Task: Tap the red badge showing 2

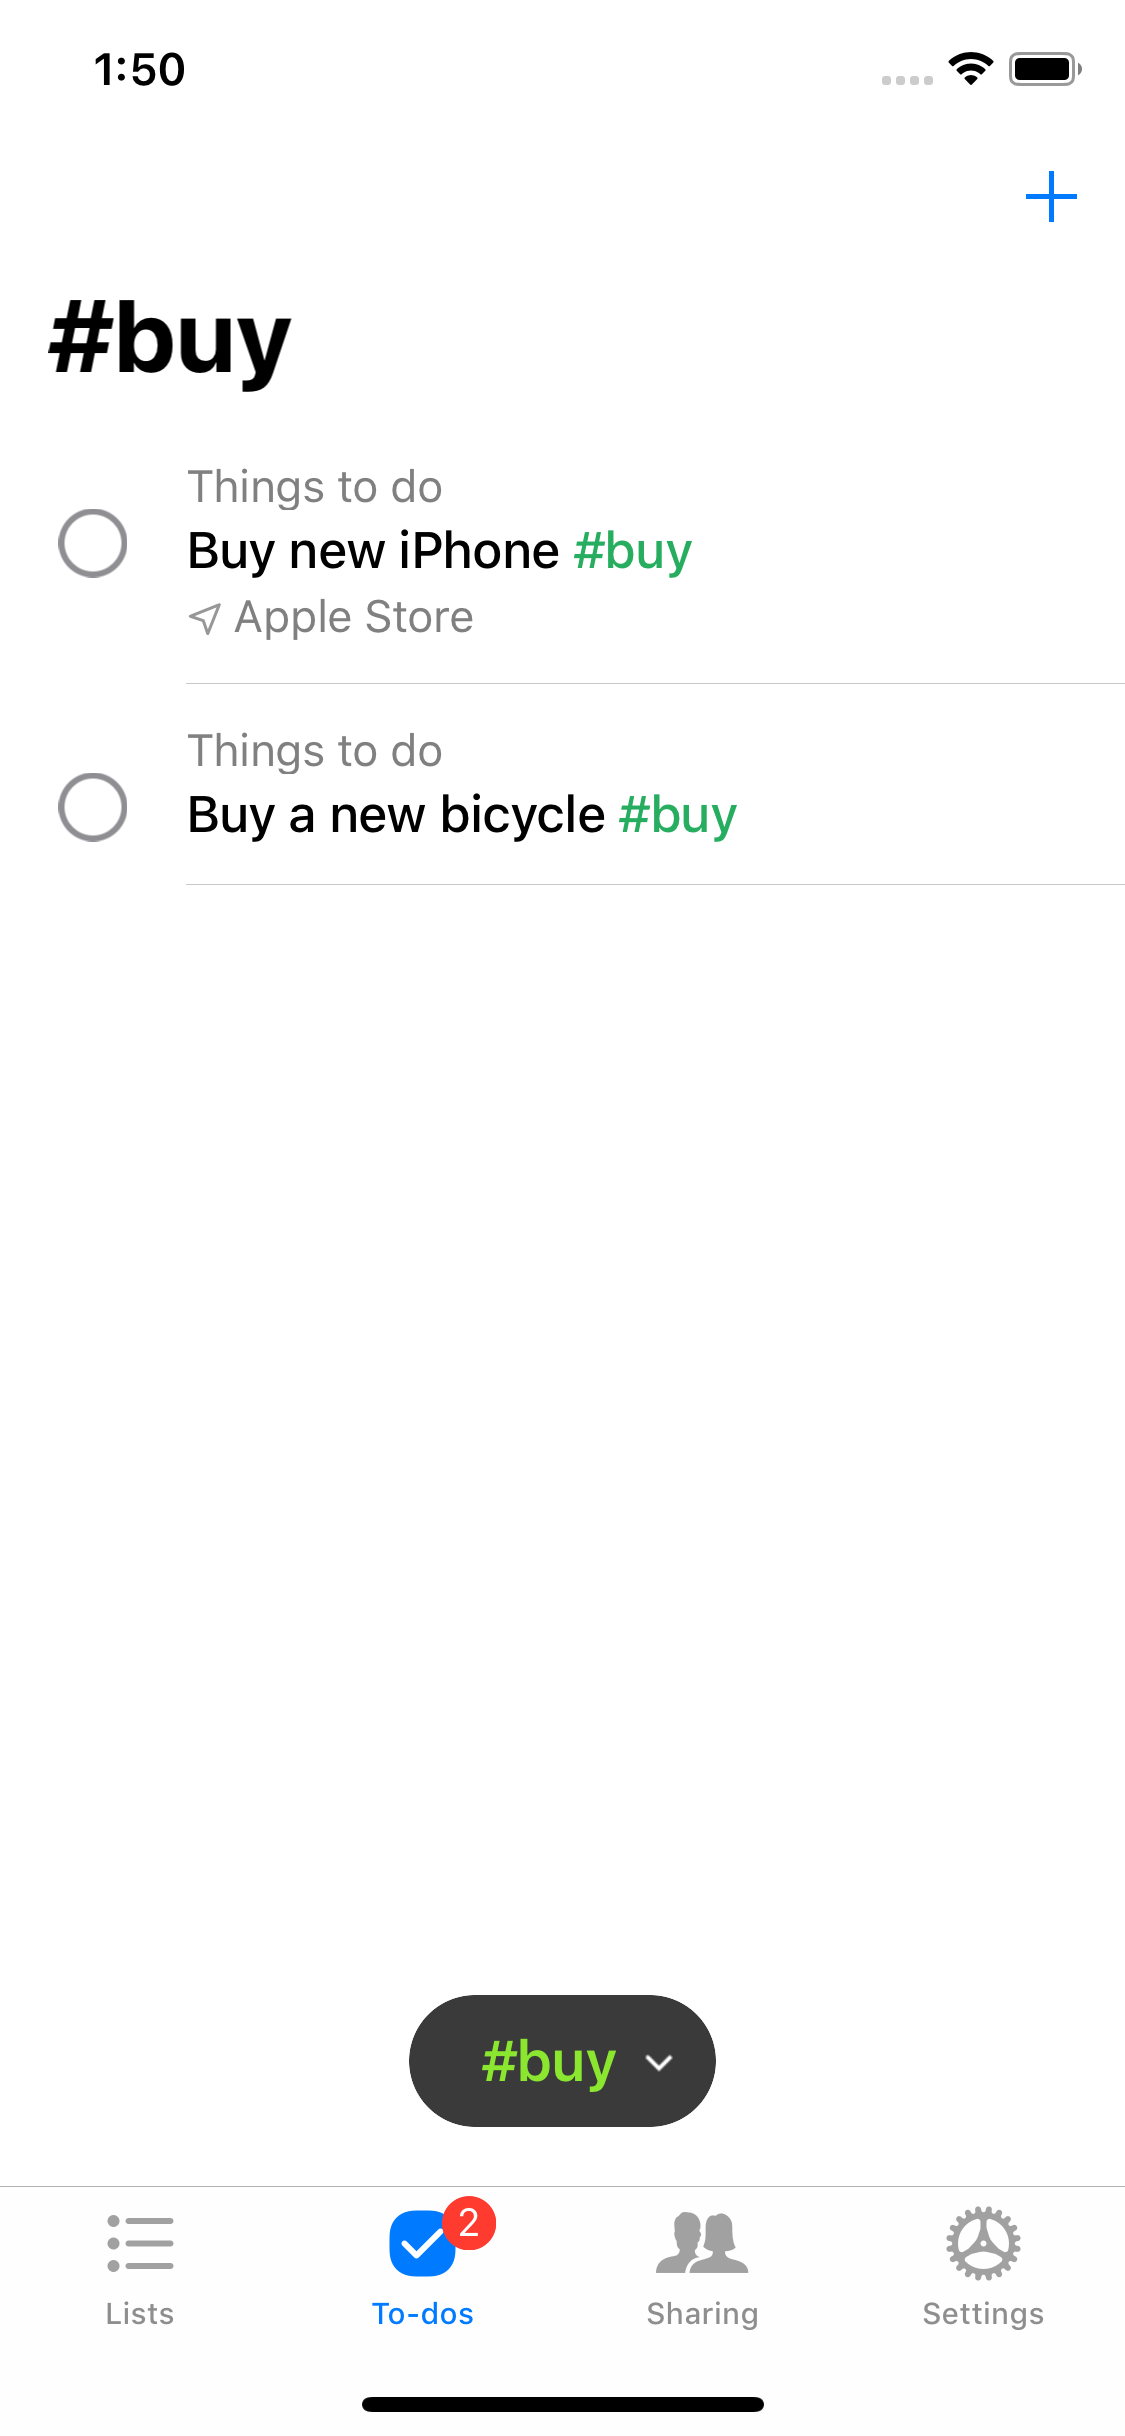Action: (x=469, y=2223)
